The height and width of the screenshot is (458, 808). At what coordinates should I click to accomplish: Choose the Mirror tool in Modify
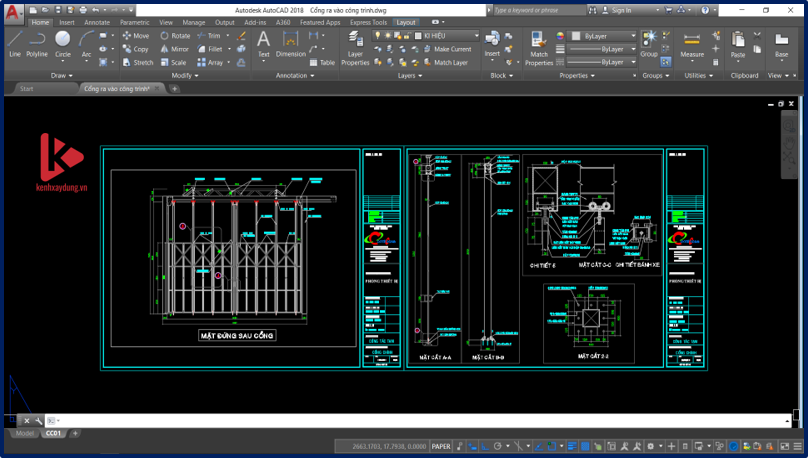coord(173,49)
